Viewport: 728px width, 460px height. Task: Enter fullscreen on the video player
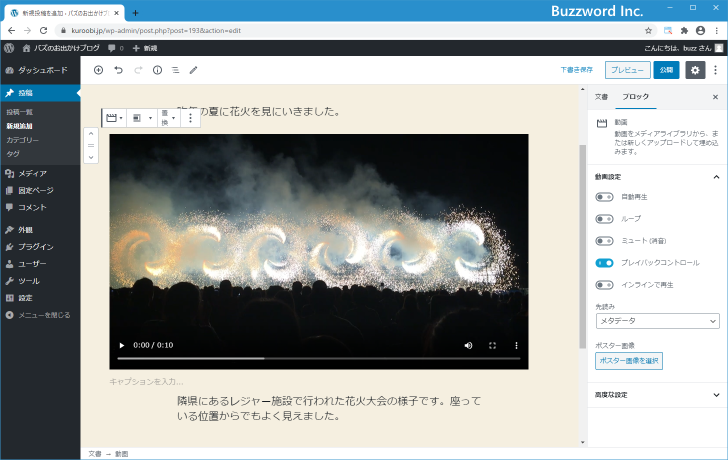point(492,345)
